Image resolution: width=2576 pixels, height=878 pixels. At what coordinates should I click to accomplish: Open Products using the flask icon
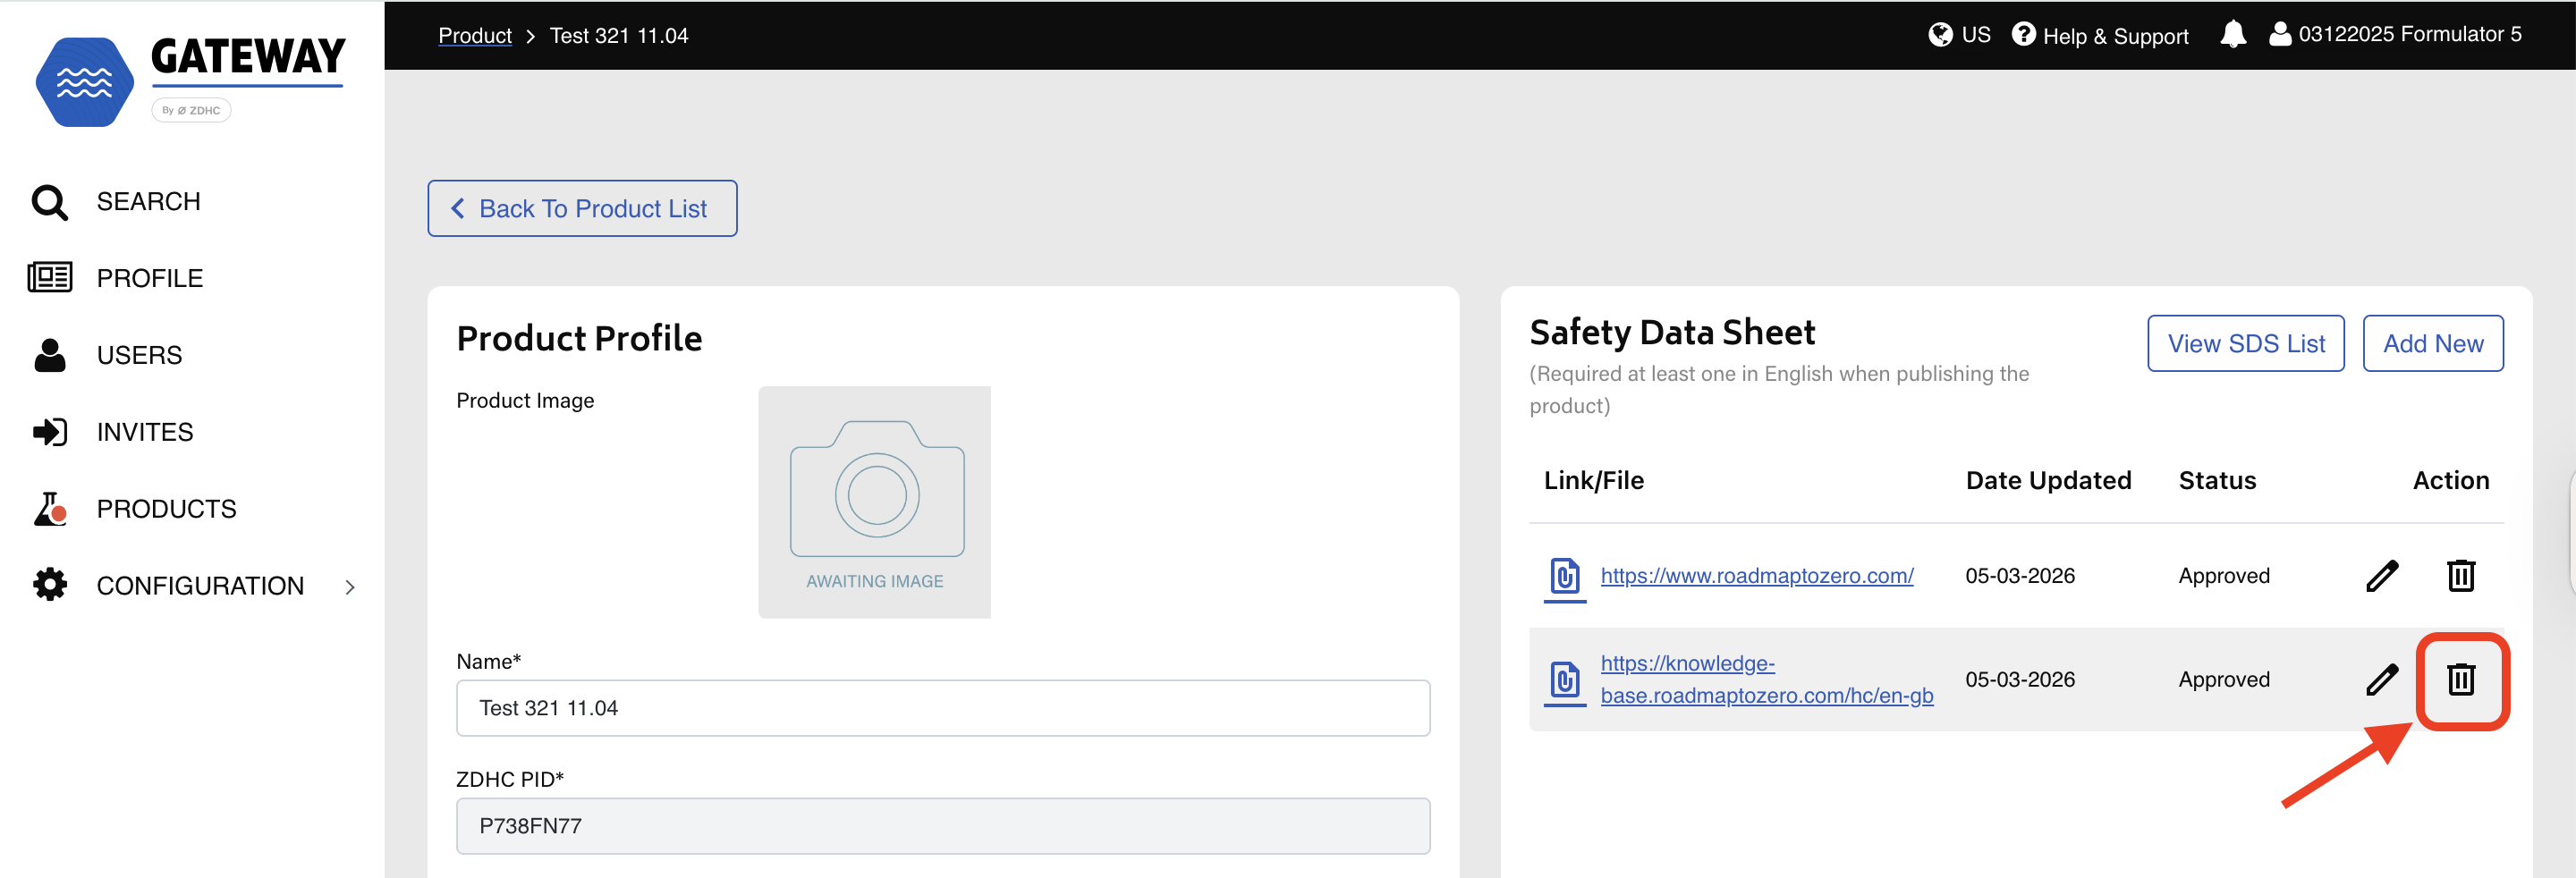pyautogui.click(x=48, y=508)
